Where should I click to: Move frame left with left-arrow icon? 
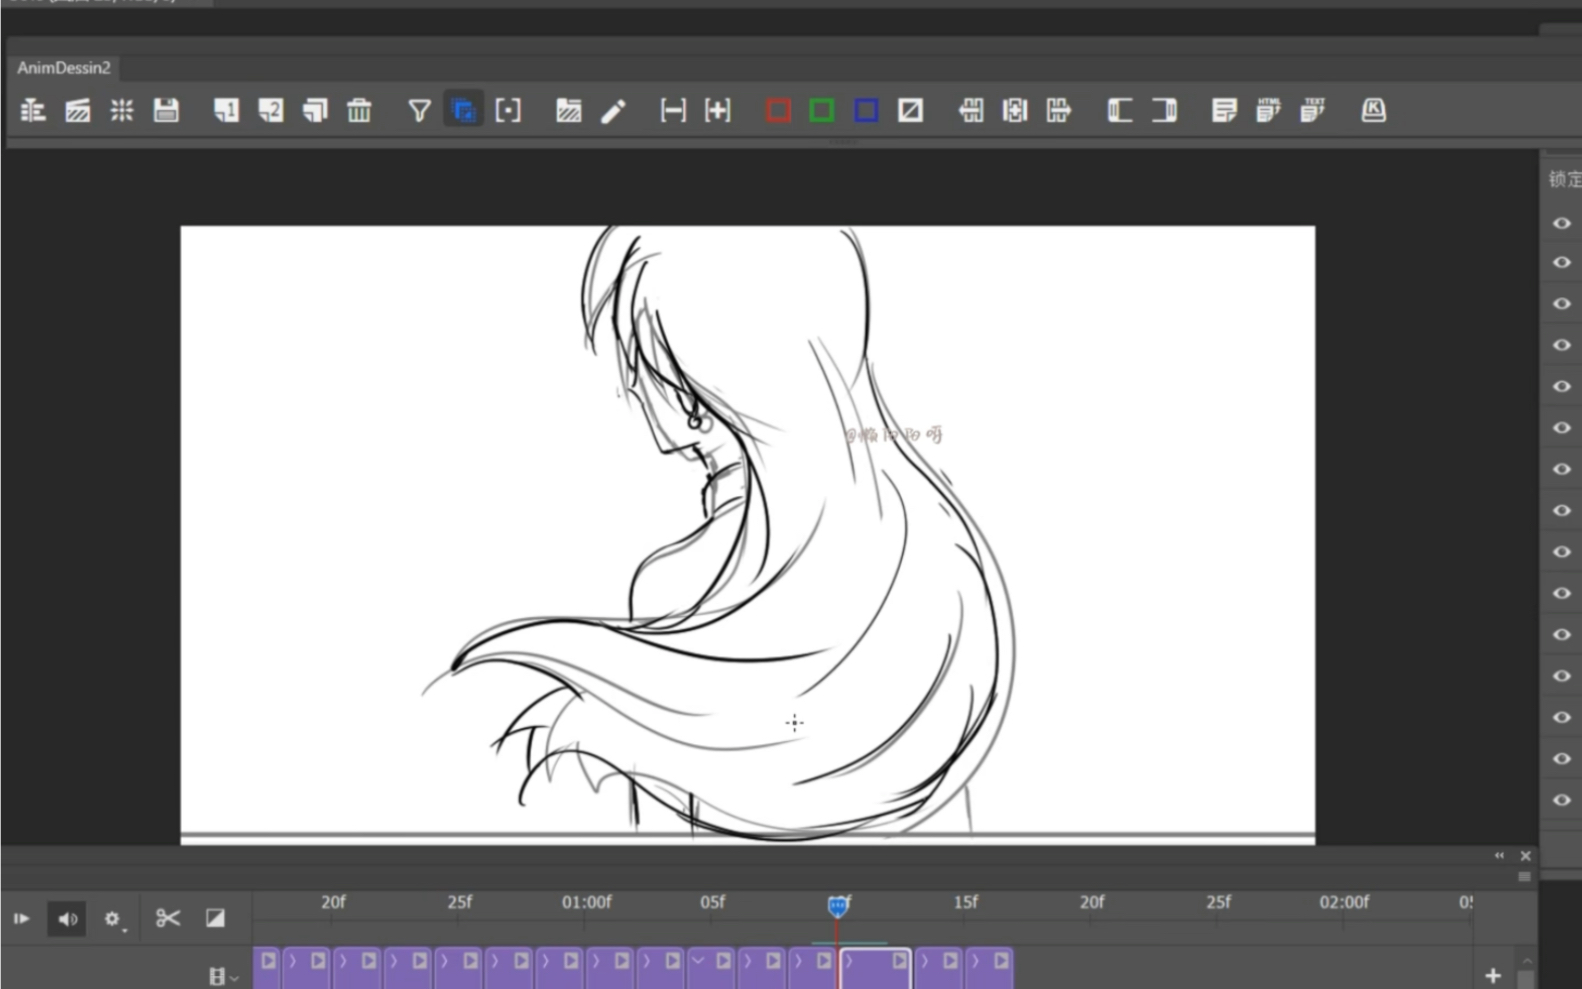click(x=970, y=110)
